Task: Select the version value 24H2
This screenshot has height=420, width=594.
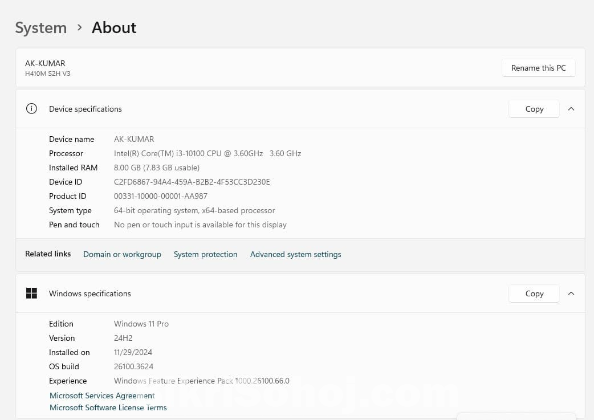Action: pos(123,338)
